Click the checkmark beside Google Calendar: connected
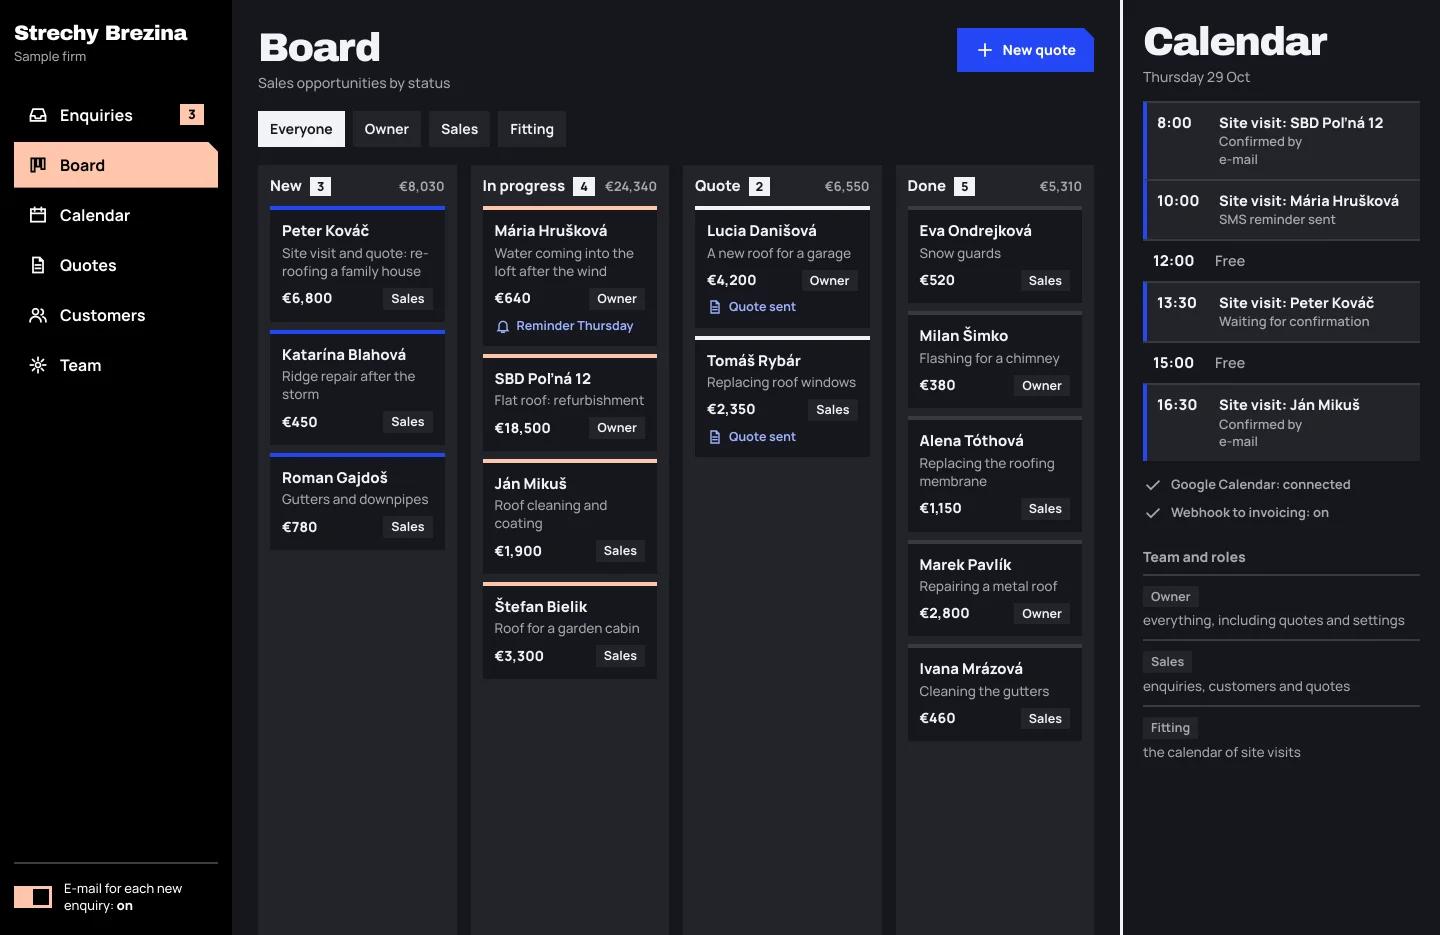The height and width of the screenshot is (935, 1440). point(1153,485)
